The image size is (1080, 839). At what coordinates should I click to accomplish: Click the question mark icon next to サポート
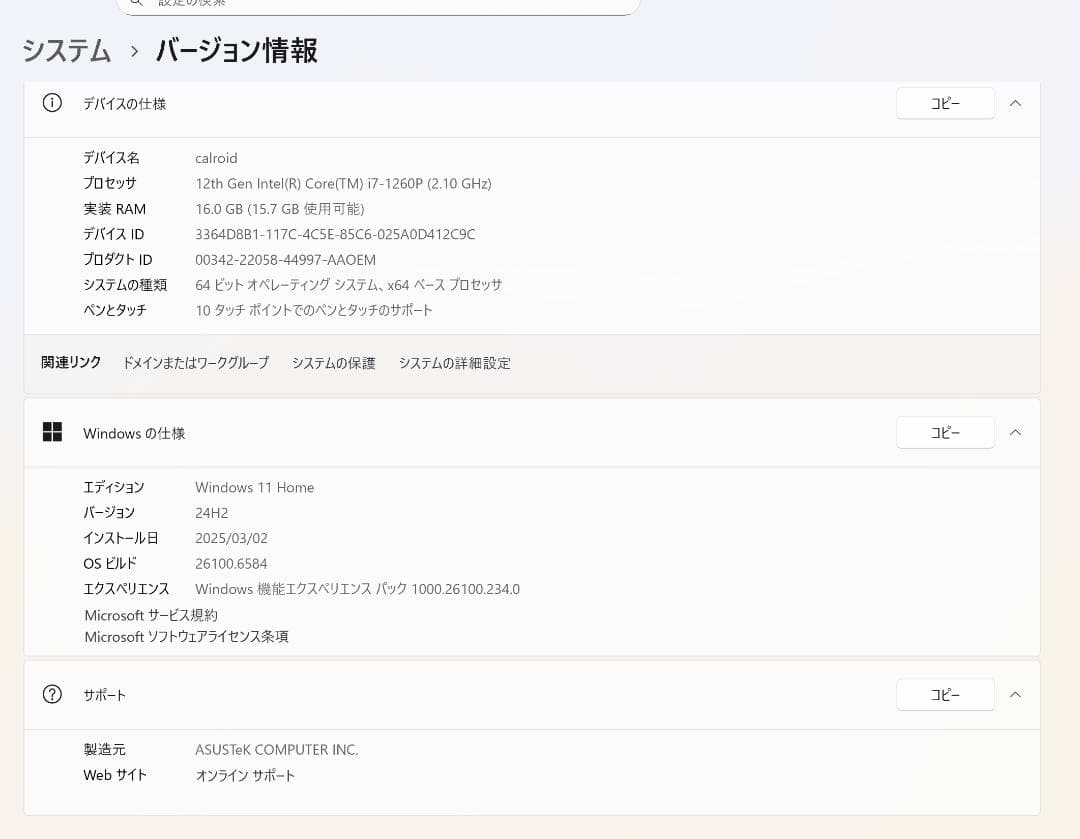(x=51, y=694)
